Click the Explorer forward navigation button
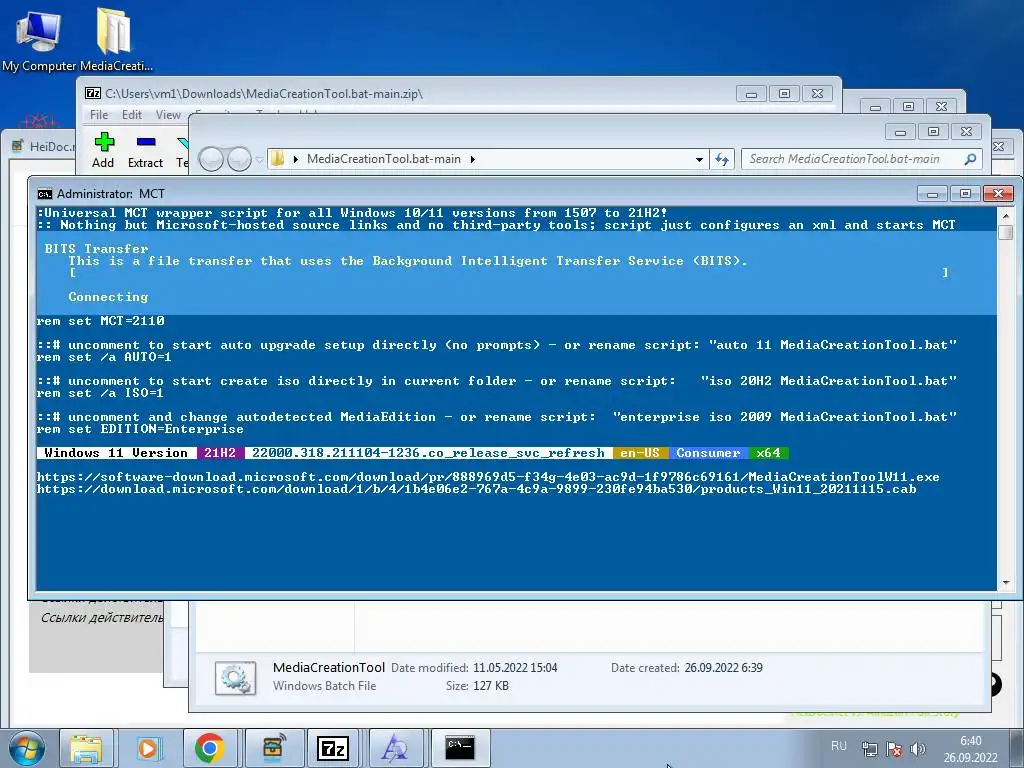This screenshot has width=1024, height=768. tap(239, 159)
